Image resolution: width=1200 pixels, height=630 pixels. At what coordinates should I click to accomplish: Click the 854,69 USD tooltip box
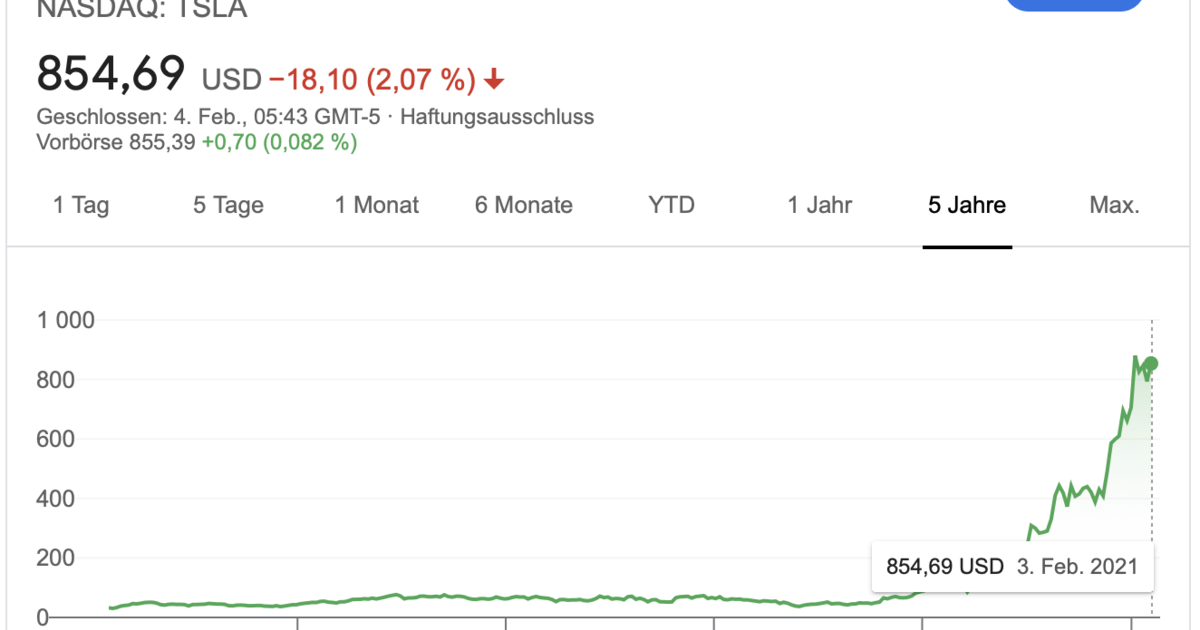click(943, 566)
